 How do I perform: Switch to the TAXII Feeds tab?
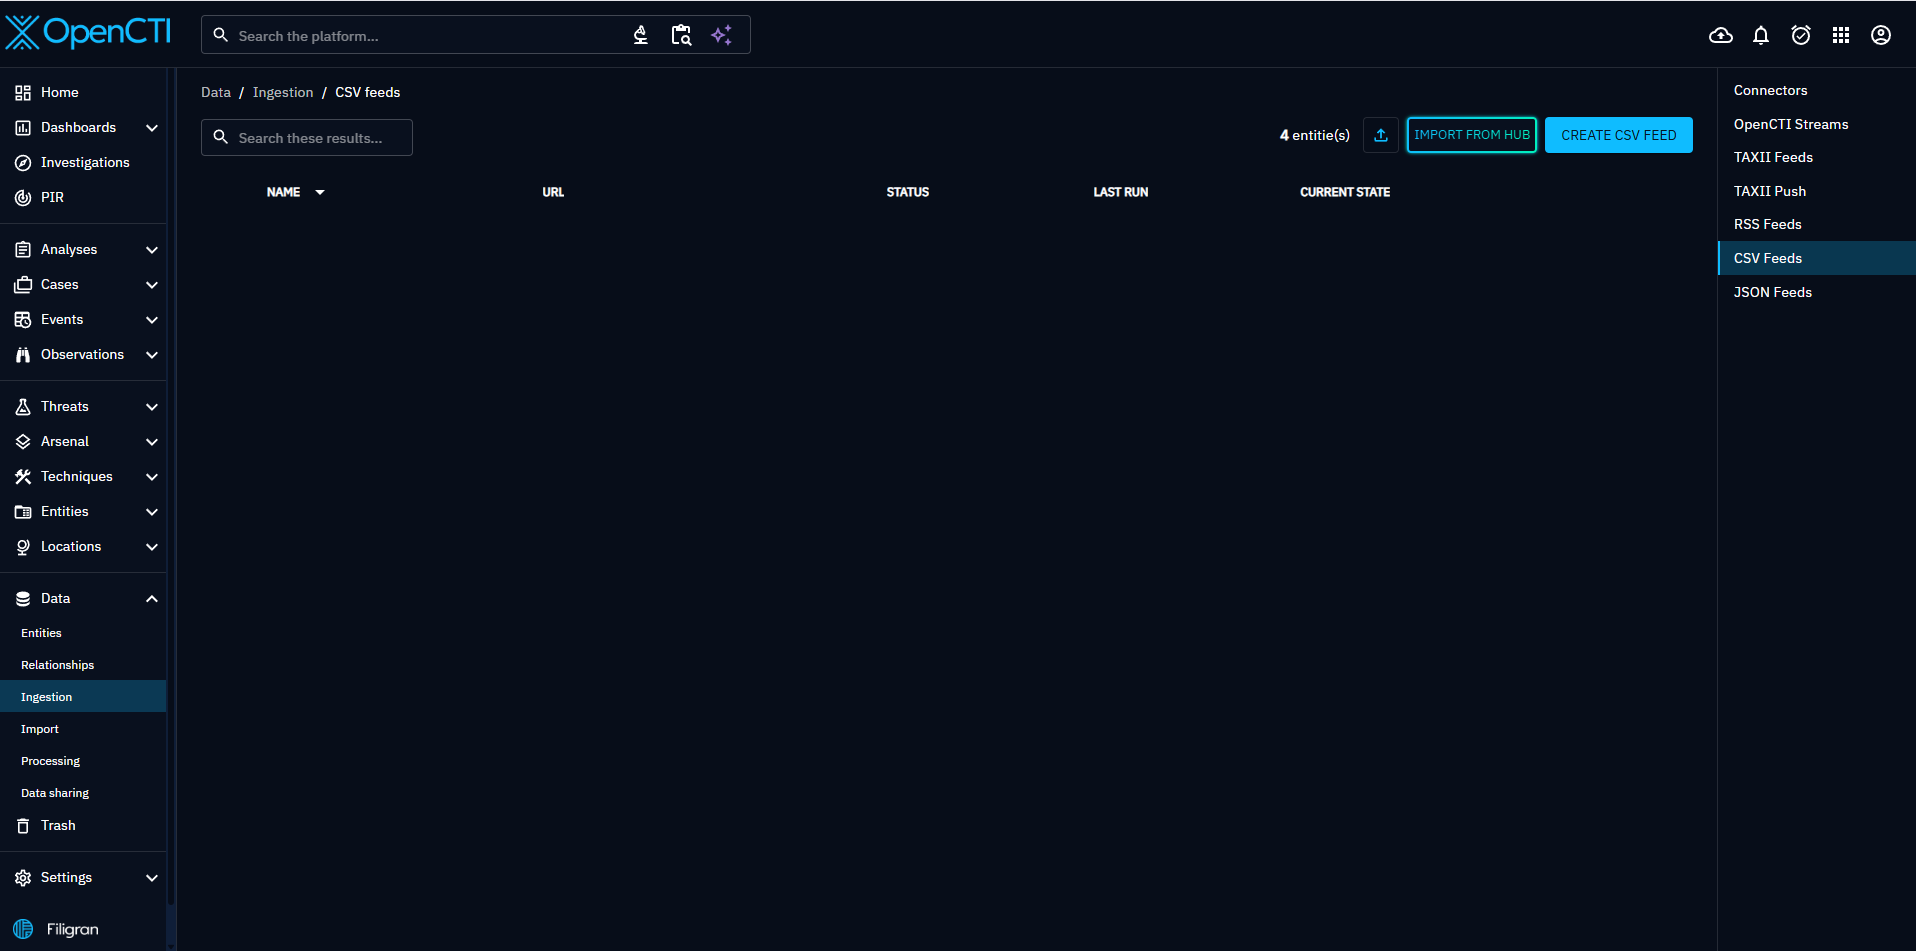click(x=1773, y=157)
